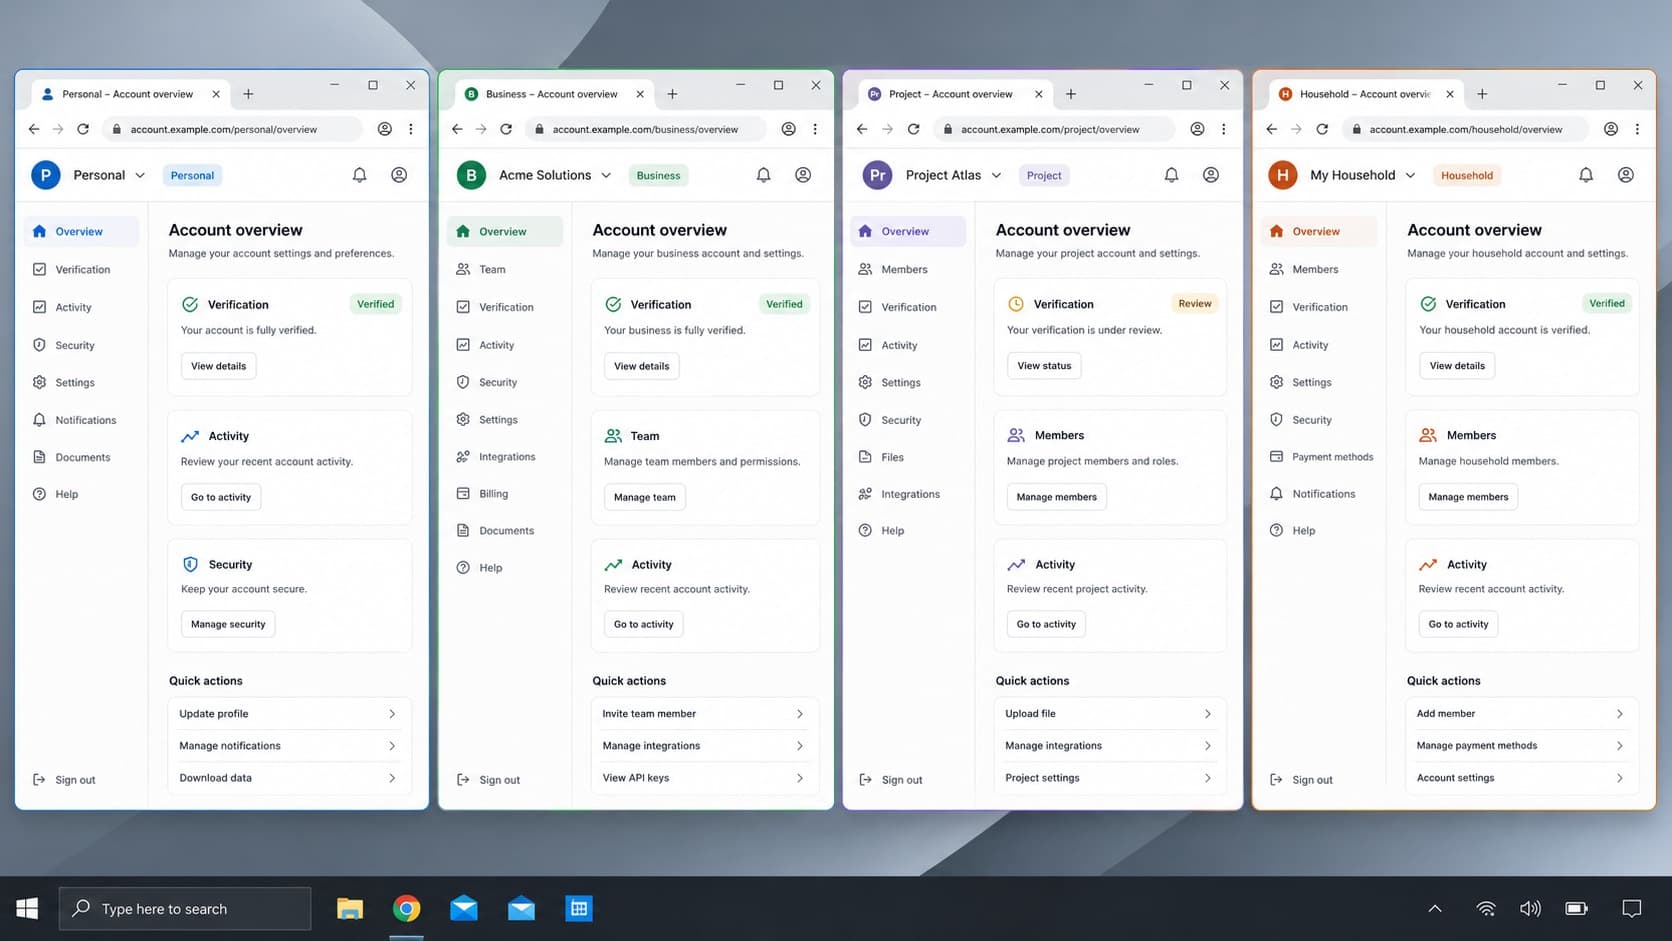Viewport: 1672px width, 941px height.
Task: Open notifications bell in Personal window
Action: click(x=359, y=175)
